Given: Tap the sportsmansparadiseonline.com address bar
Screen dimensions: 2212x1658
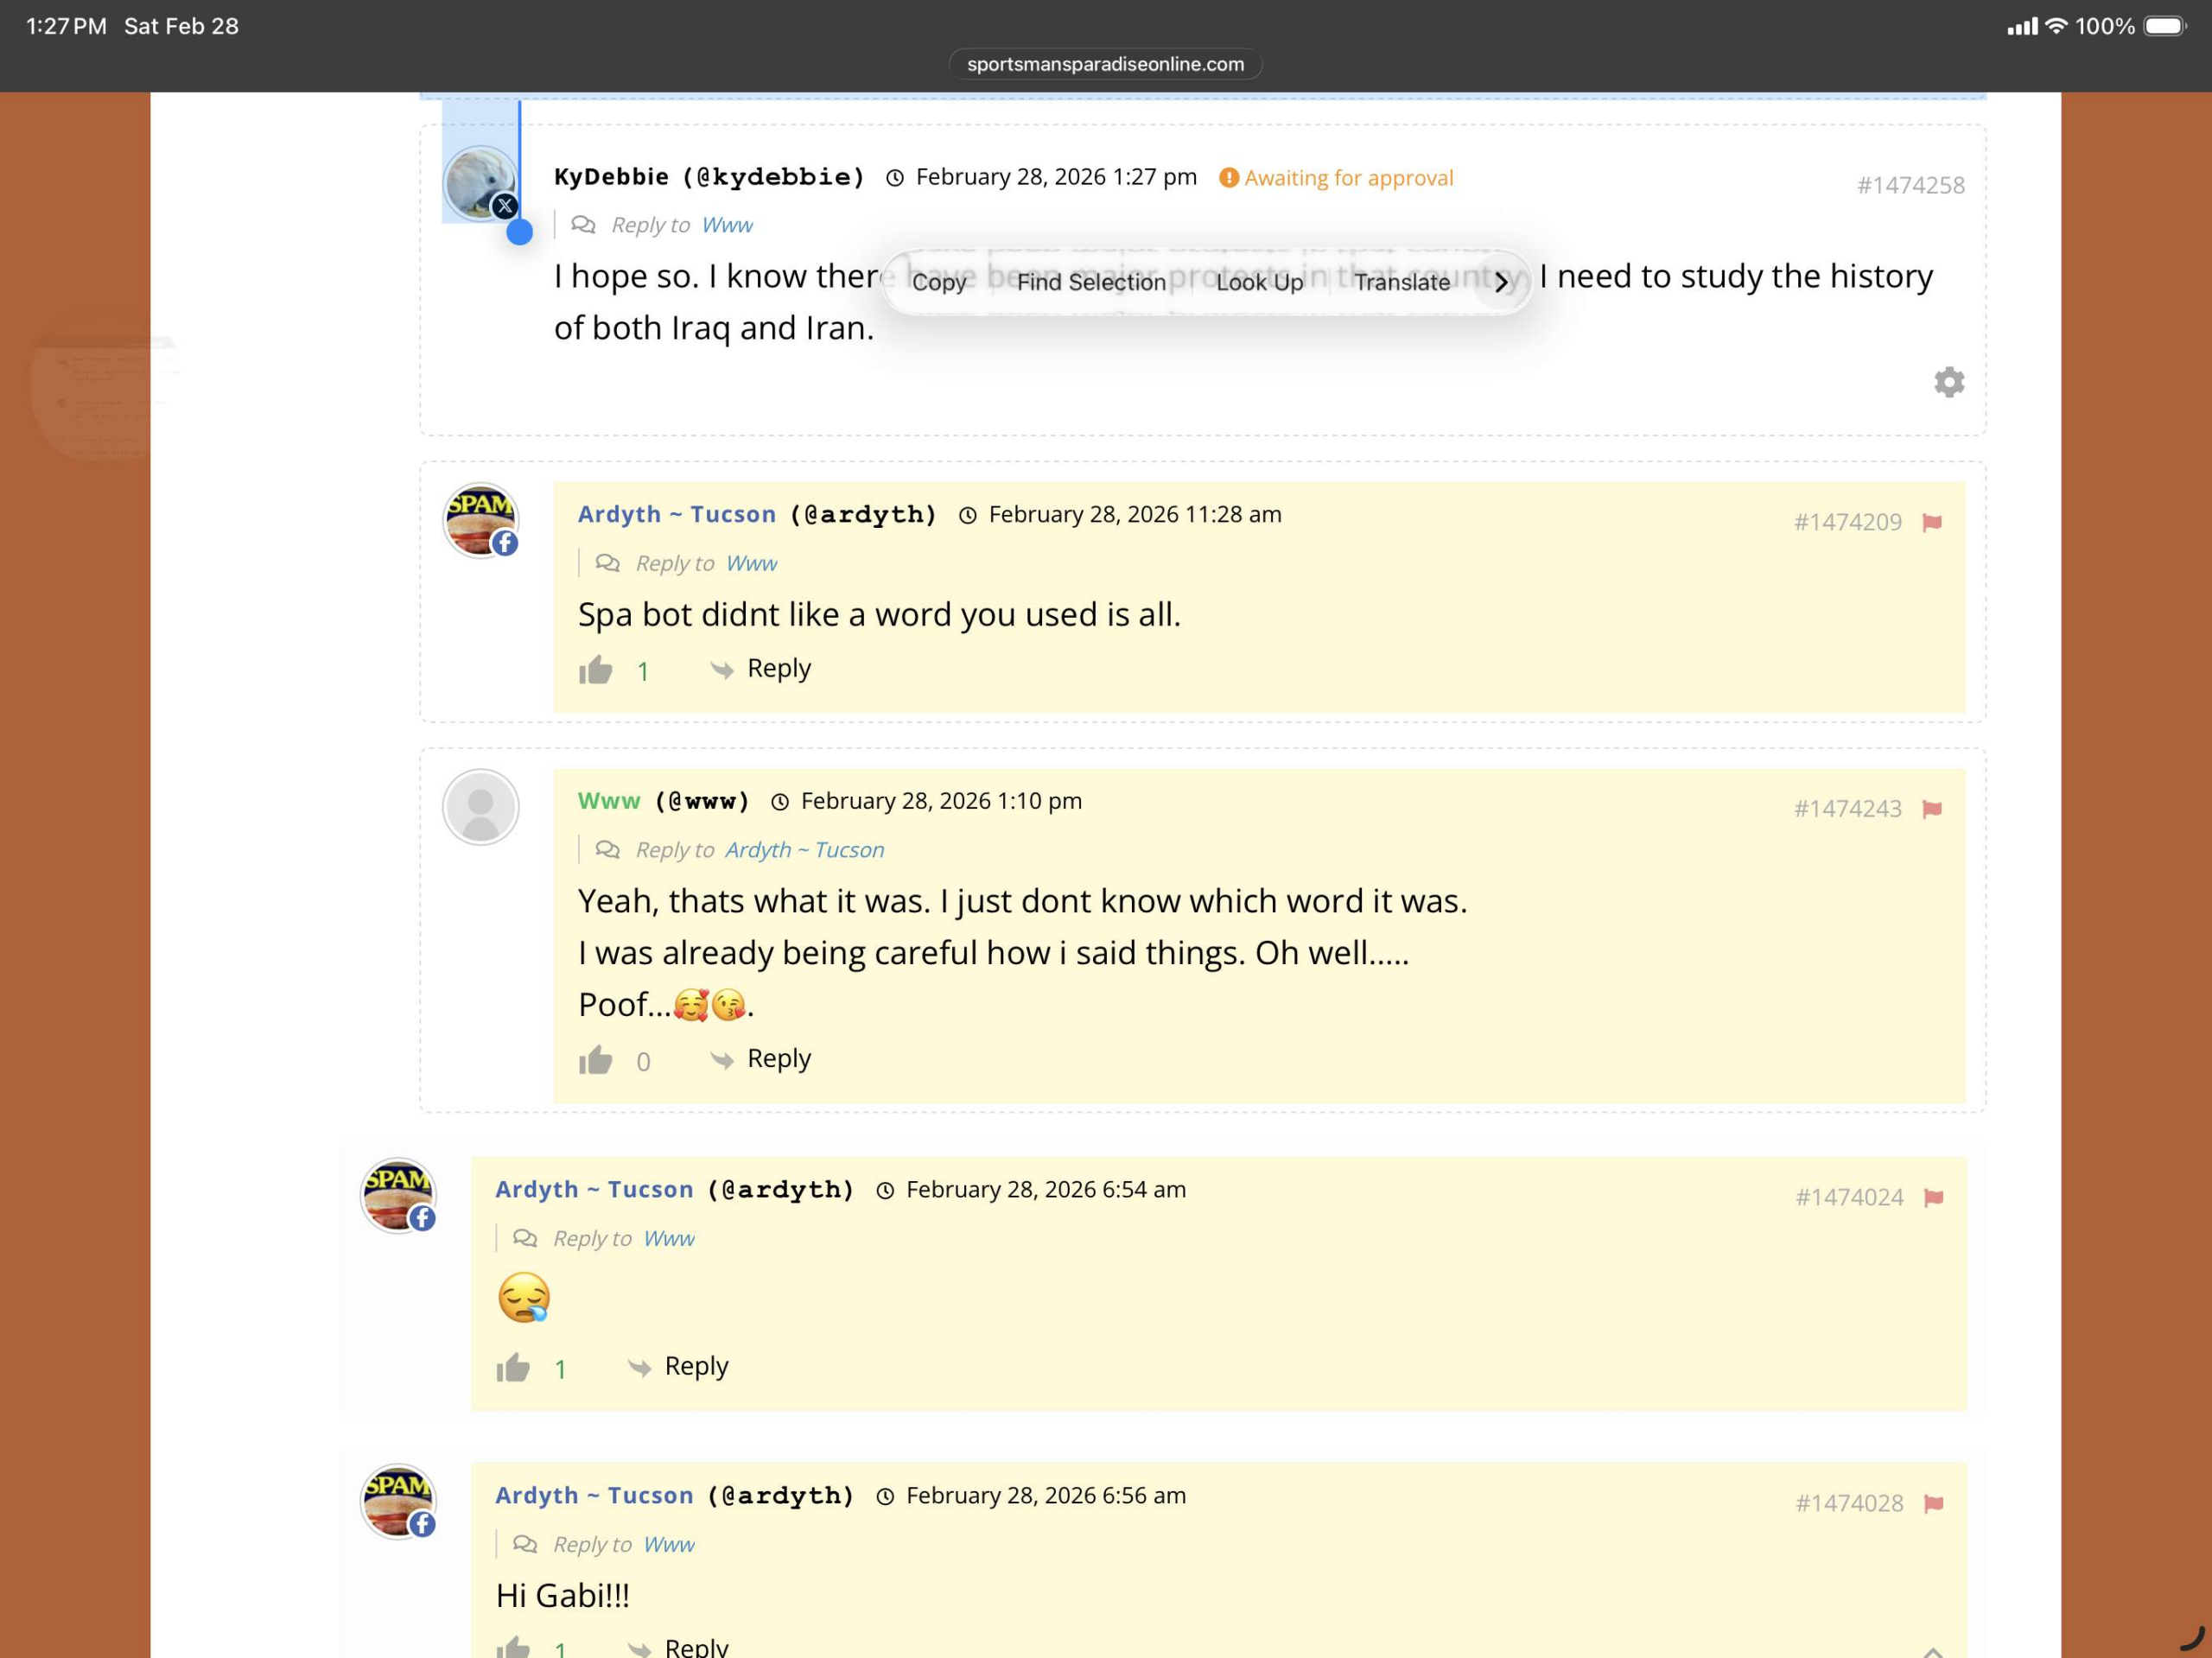Looking at the screenshot, I should coord(1105,64).
